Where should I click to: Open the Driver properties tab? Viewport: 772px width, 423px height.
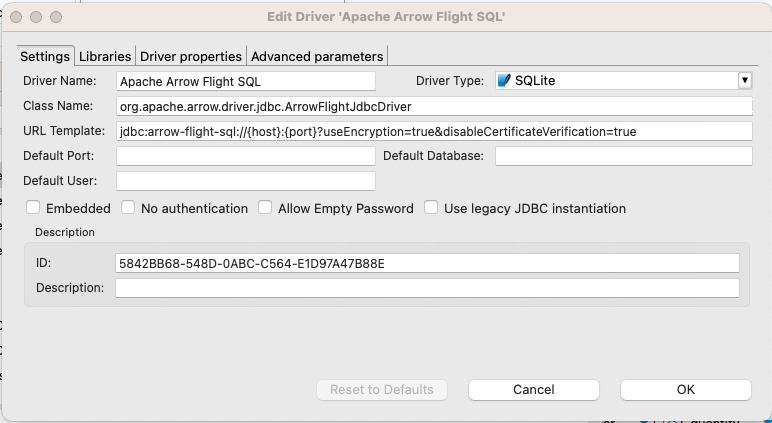(x=191, y=56)
